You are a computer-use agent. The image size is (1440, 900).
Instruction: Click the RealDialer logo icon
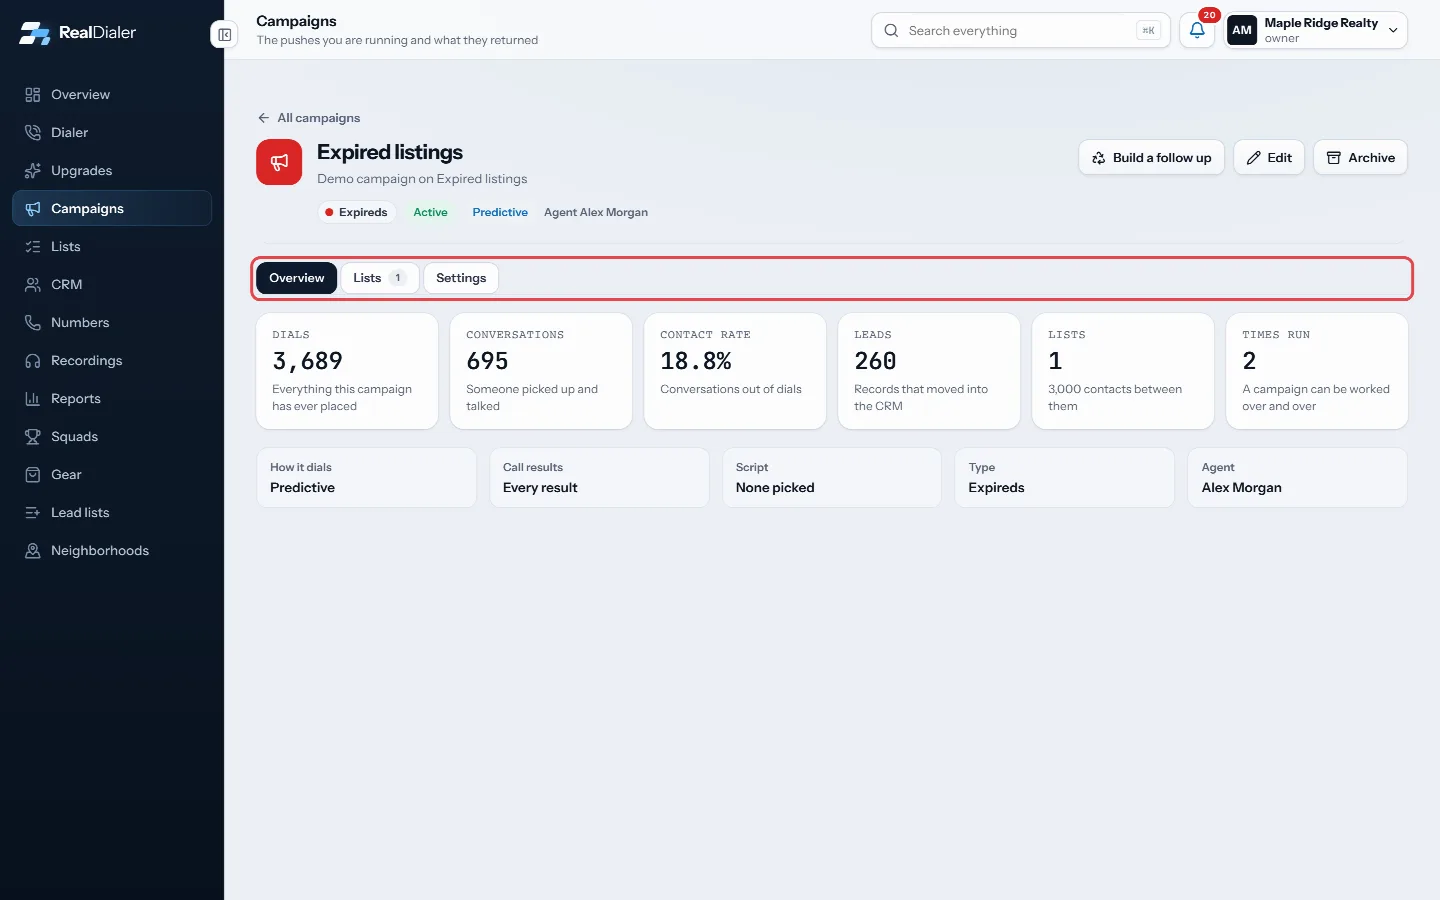pos(34,33)
